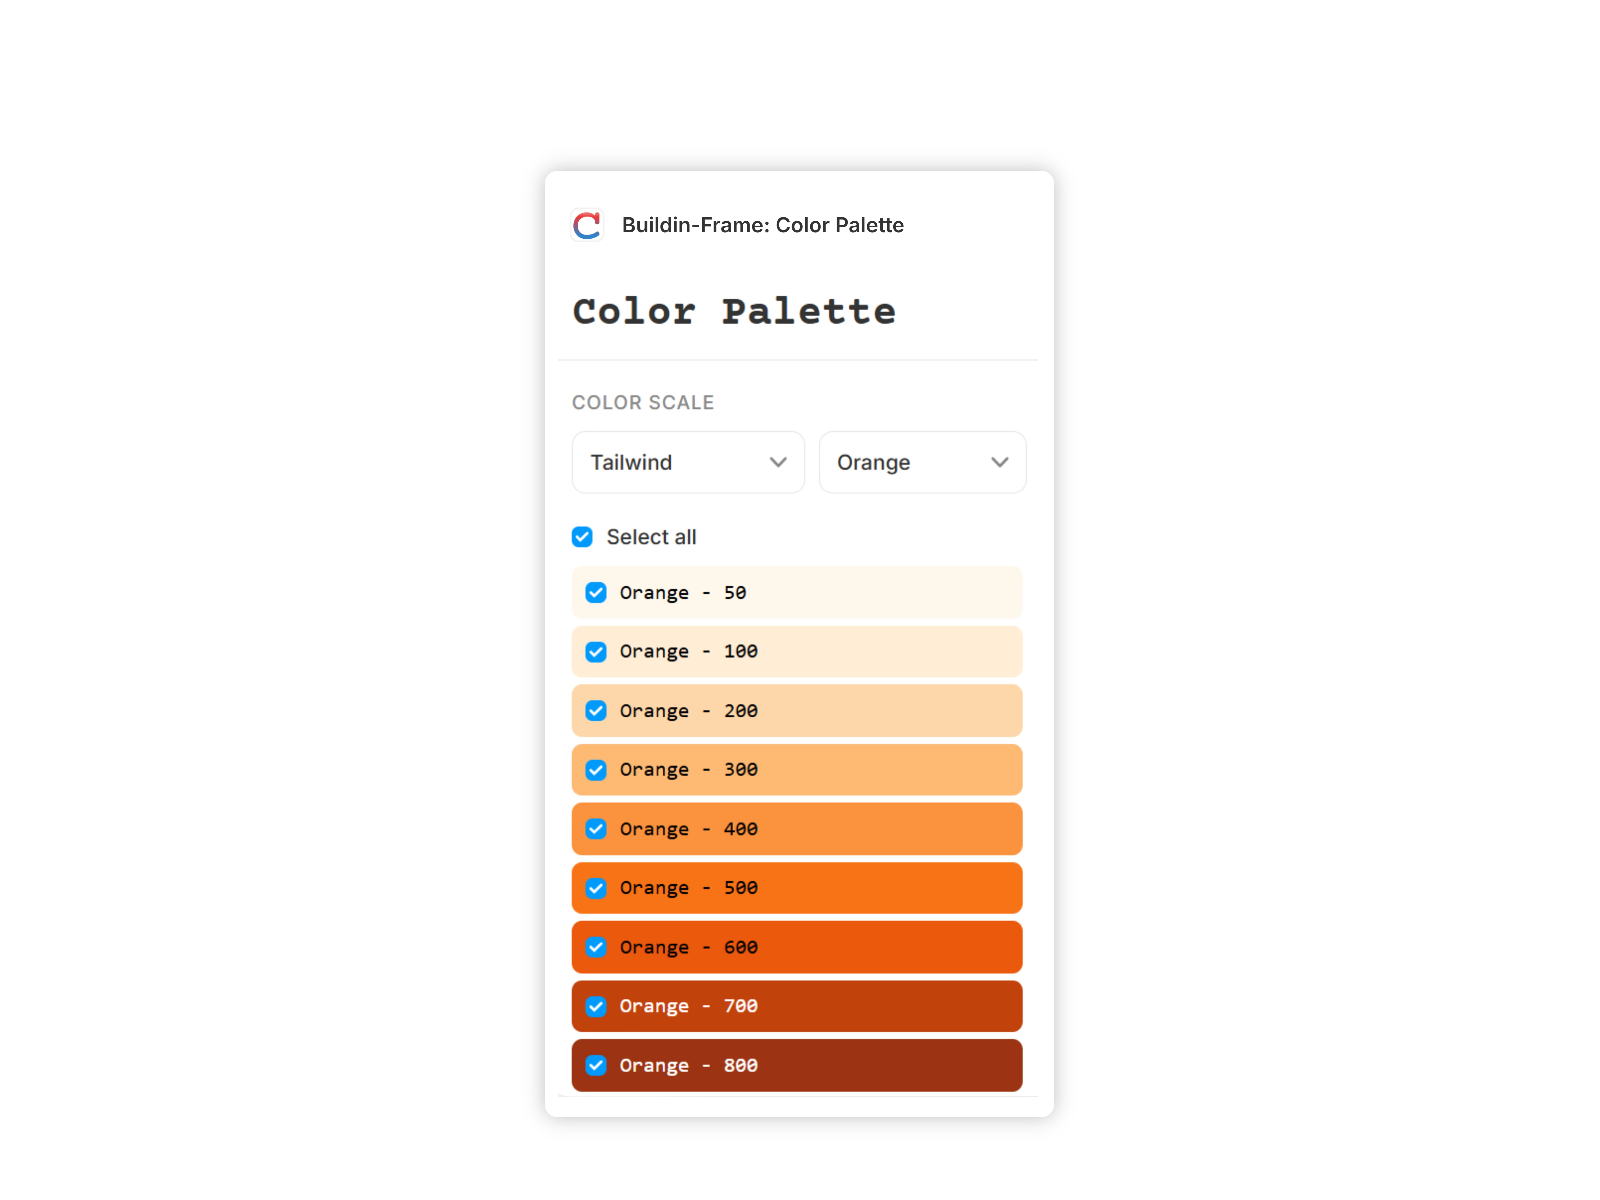Screen dimensions: 1600x1200
Task: Open the Tailwind color scale dropdown
Action: 688,462
